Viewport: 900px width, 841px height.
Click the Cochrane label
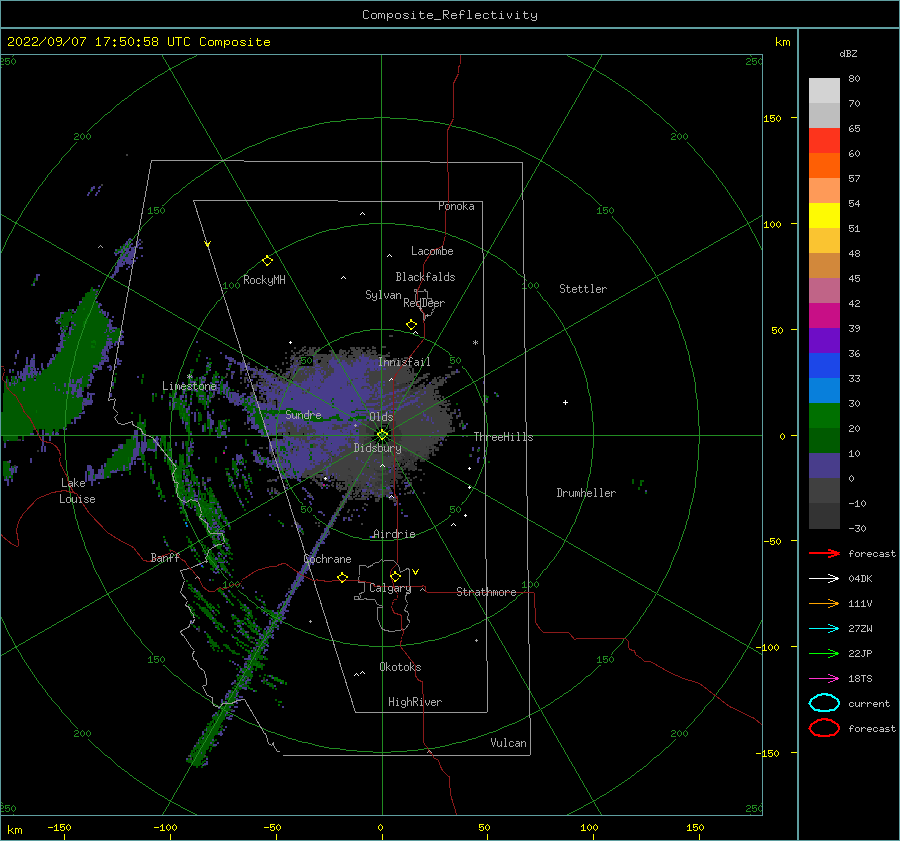tap(327, 559)
